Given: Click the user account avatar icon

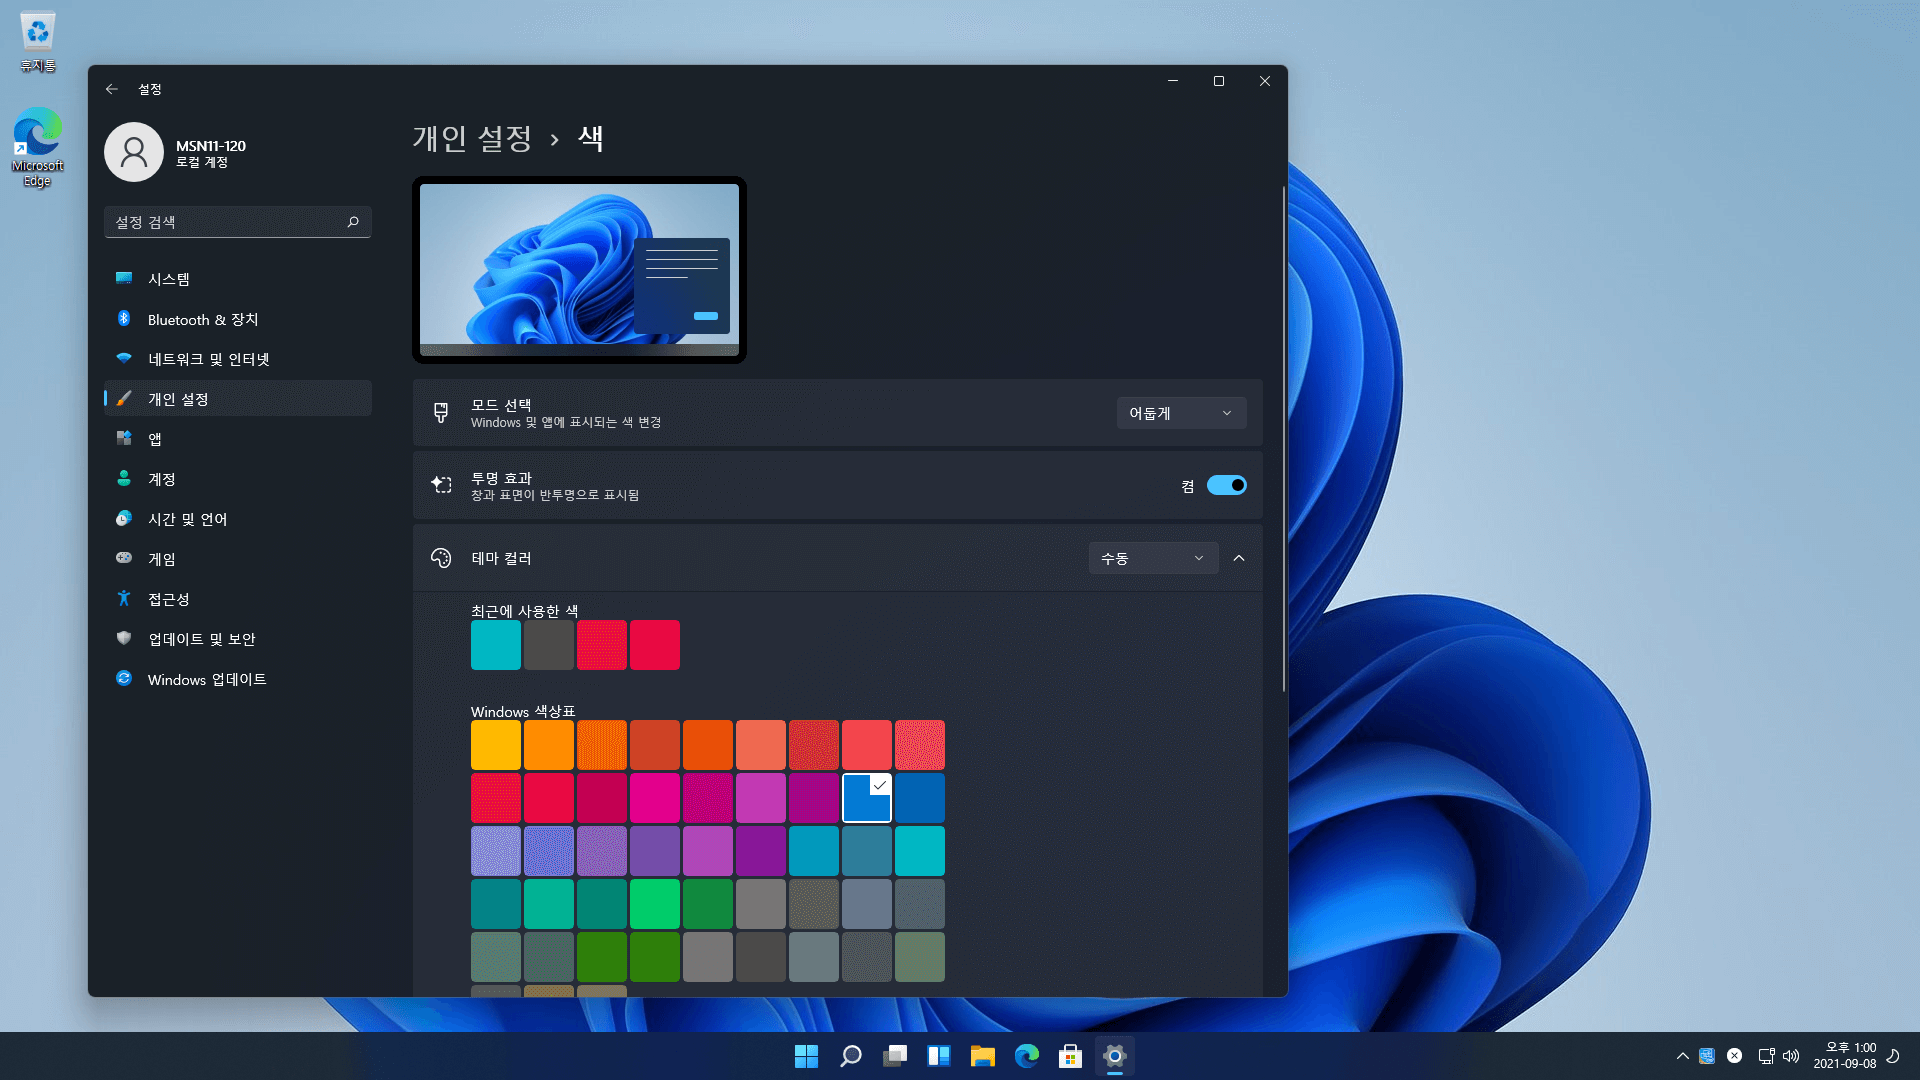Looking at the screenshot, I should (x=134, y=152).
